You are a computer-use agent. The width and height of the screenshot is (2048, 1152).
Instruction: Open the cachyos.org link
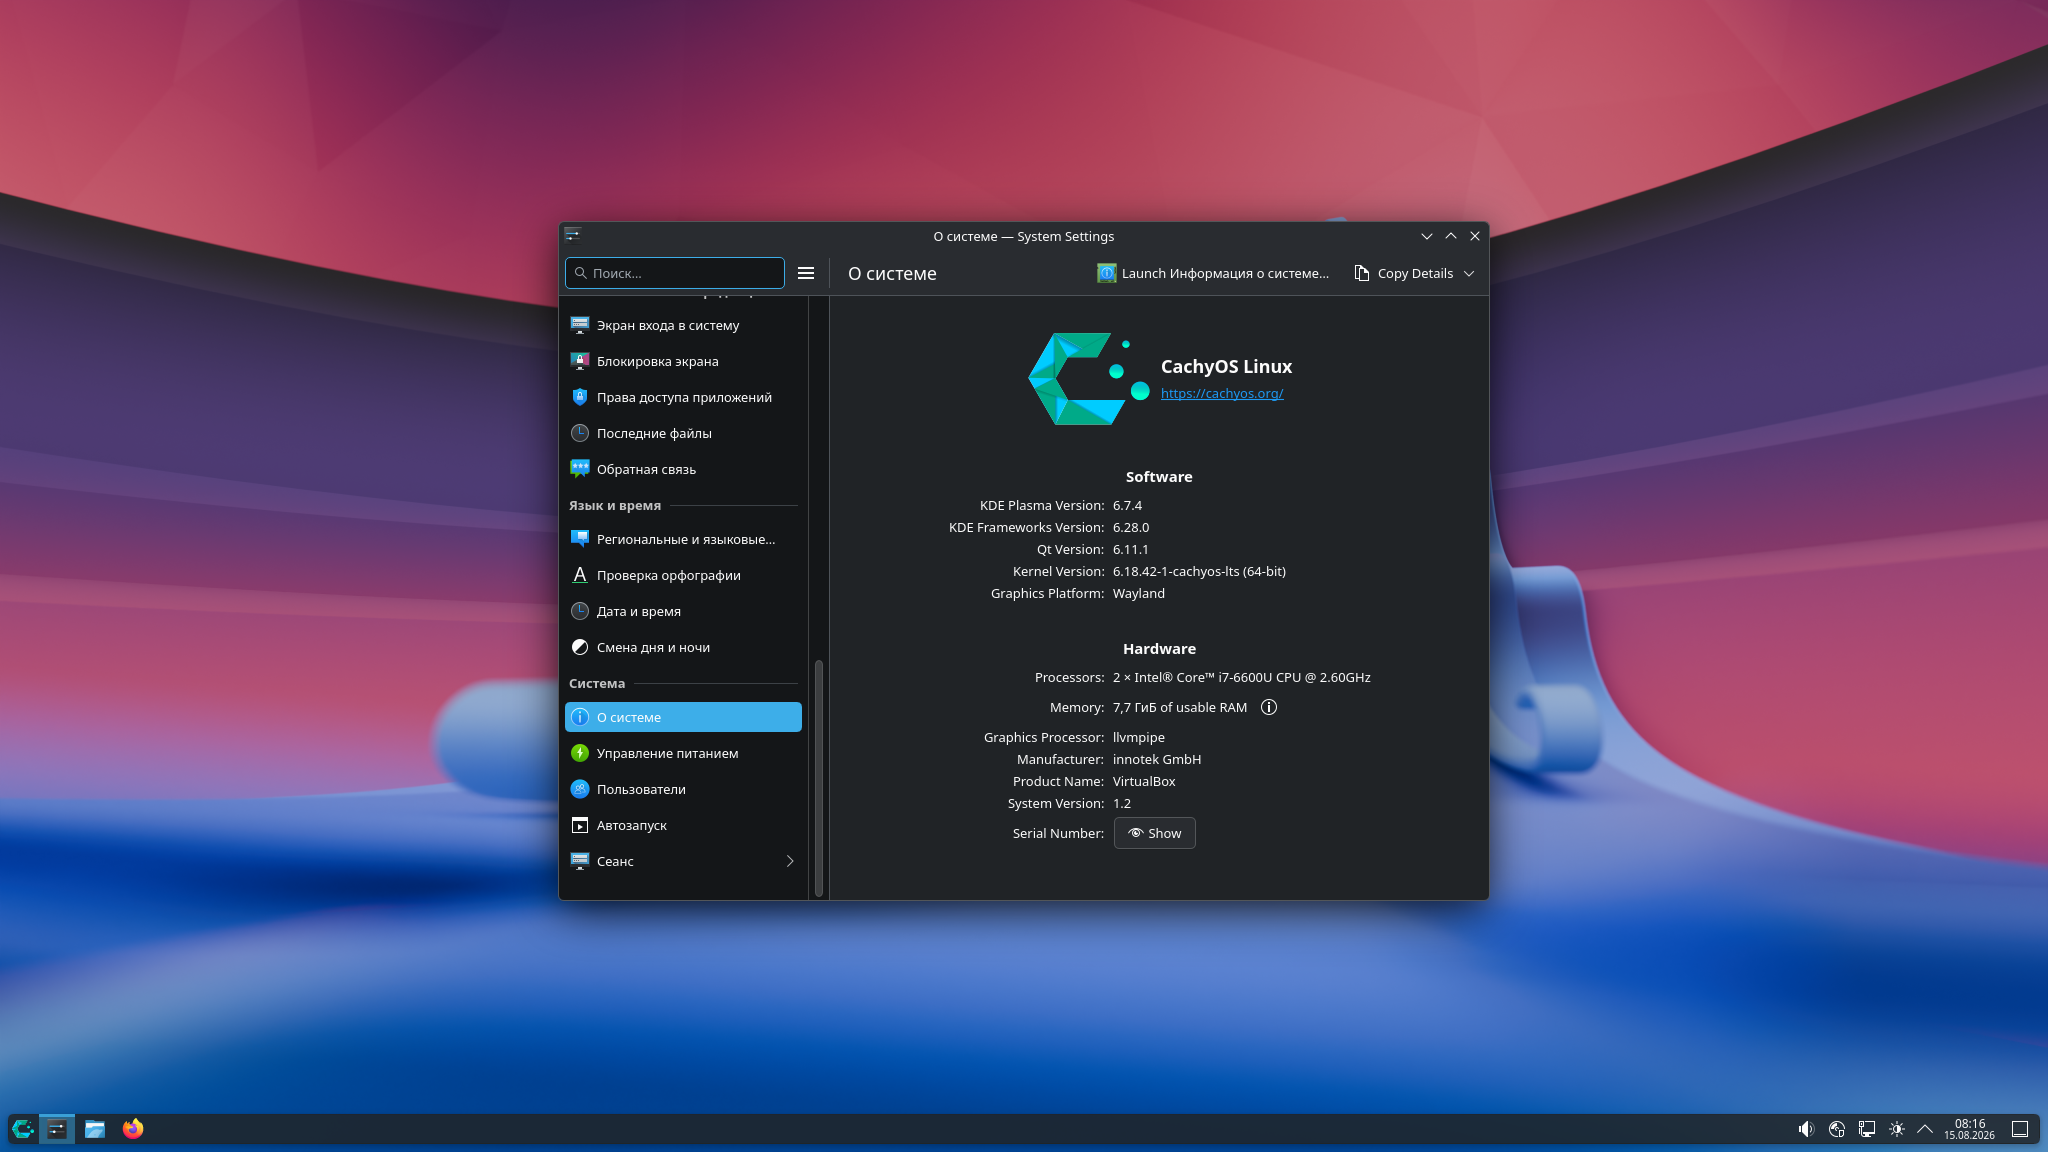click(1222, 394)
